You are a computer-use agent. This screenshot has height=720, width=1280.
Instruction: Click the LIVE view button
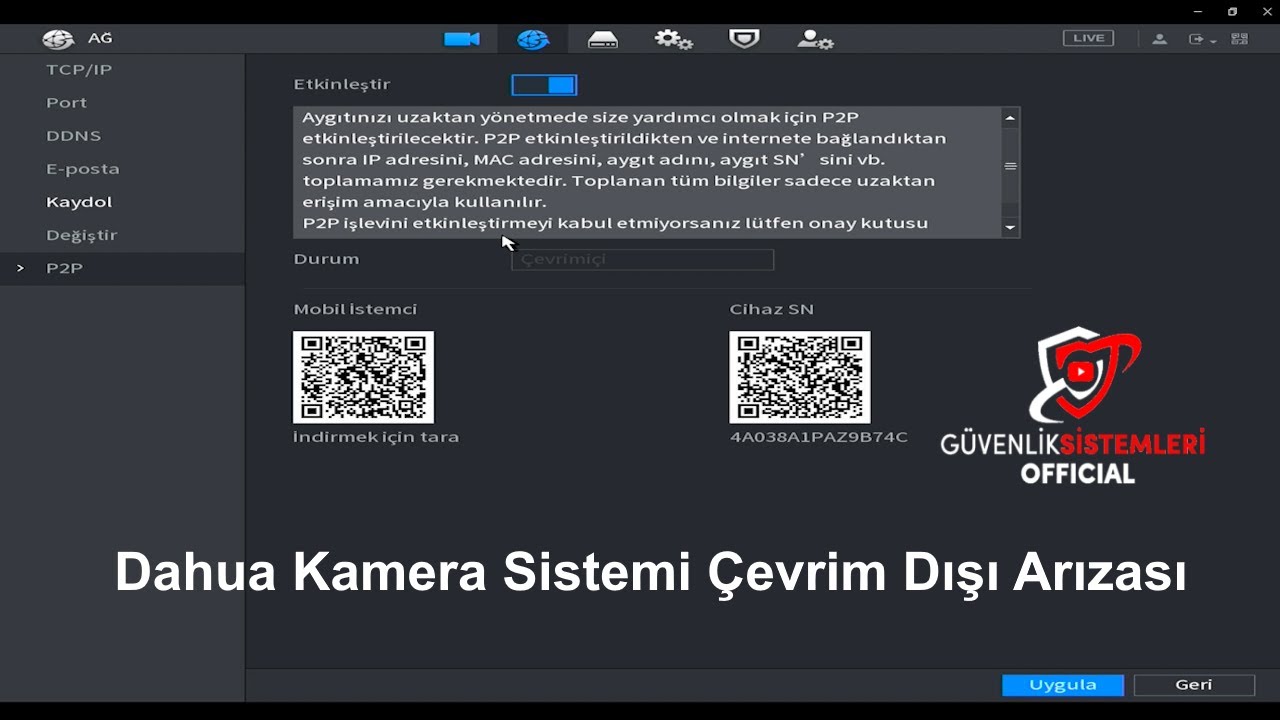(1088, 38)
